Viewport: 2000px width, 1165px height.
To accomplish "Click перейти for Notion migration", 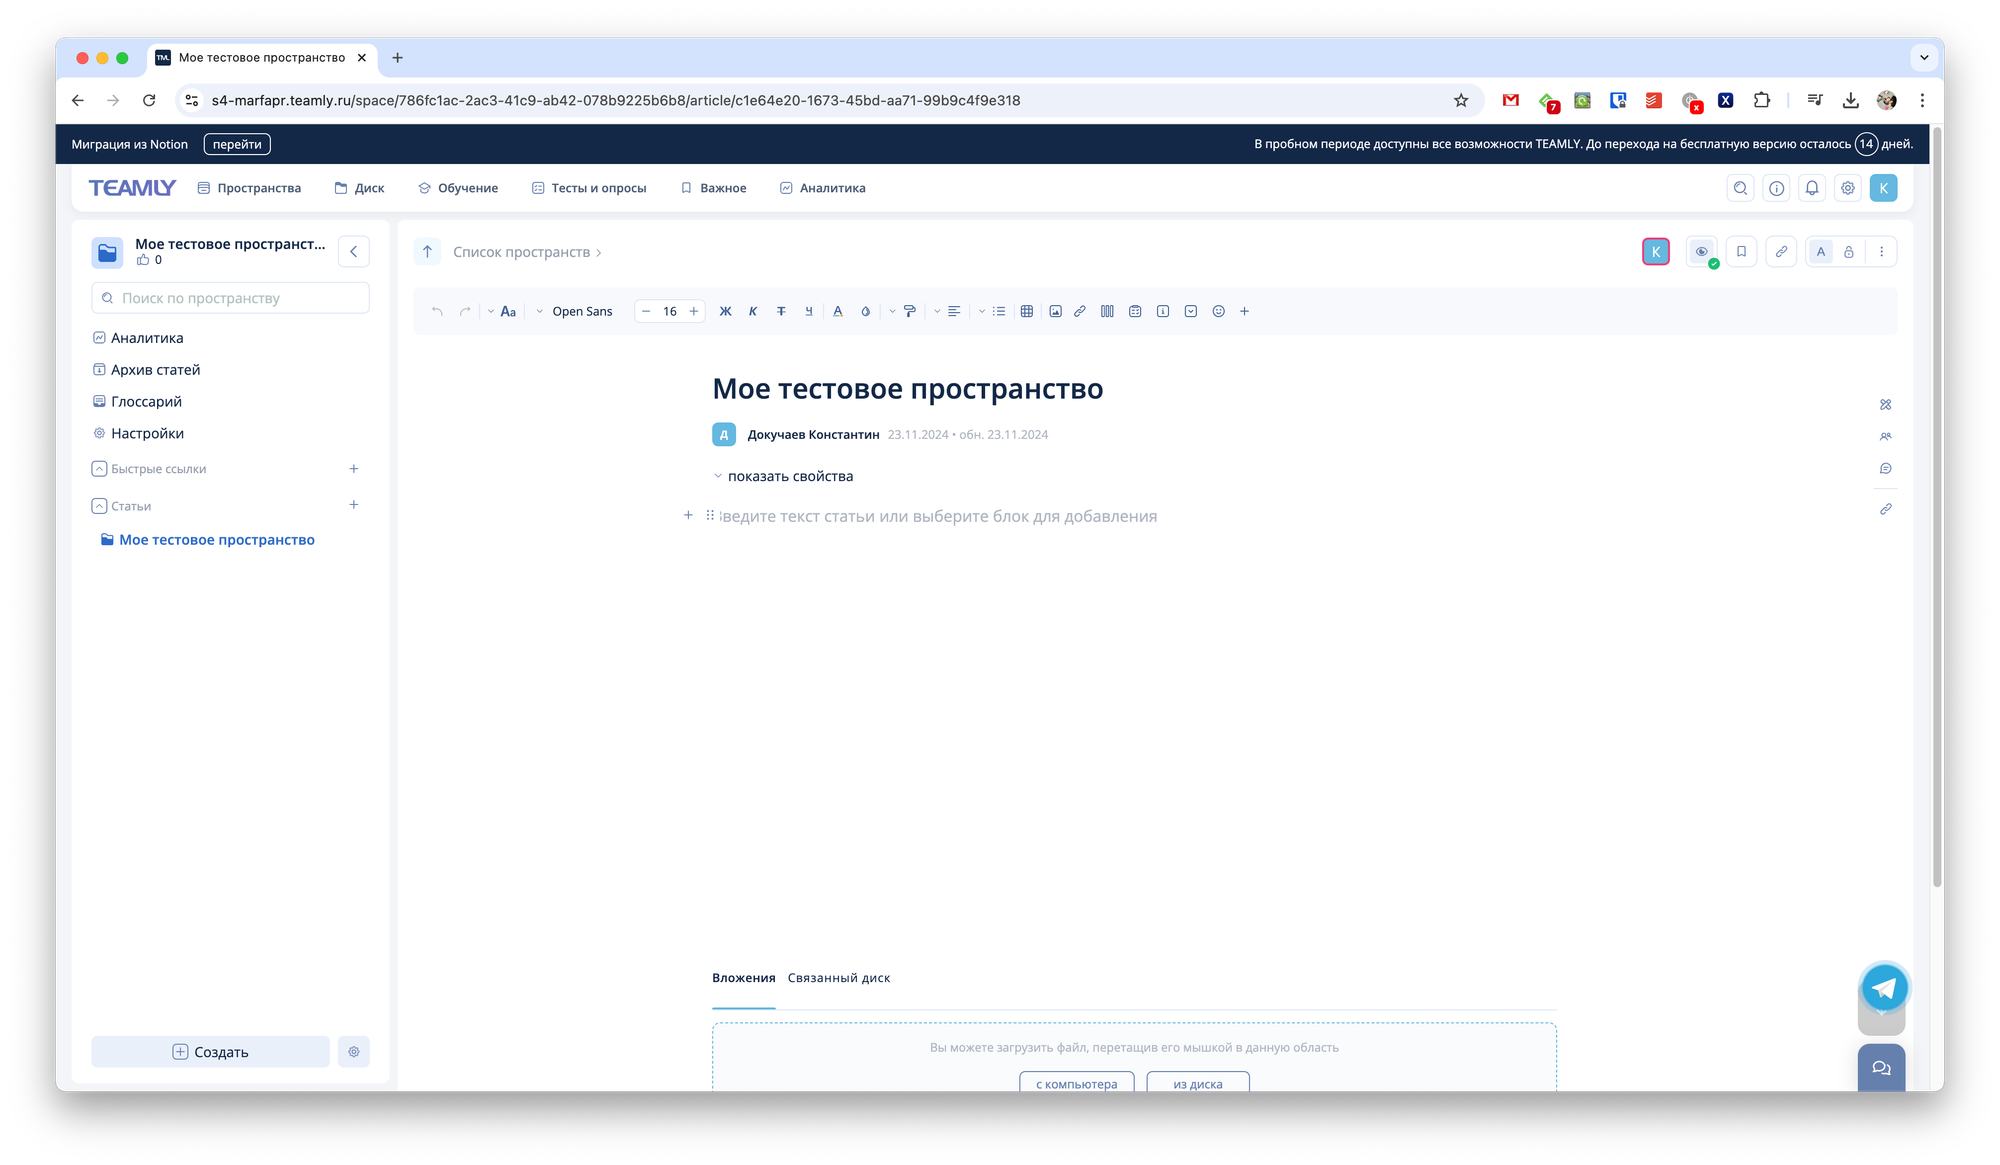I will 237,144.
